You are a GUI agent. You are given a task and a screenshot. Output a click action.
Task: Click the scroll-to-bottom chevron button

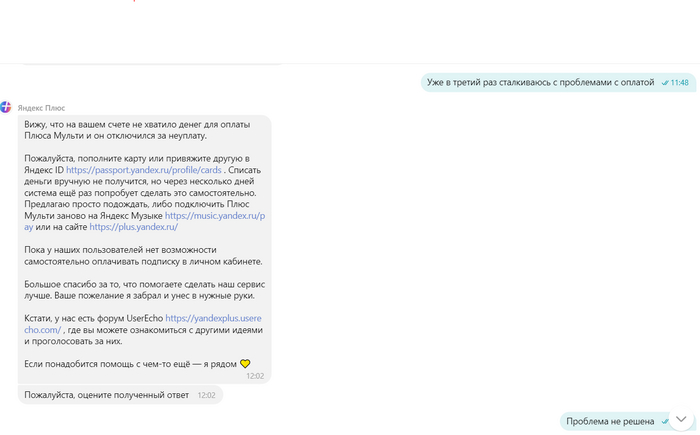point(681,419)
